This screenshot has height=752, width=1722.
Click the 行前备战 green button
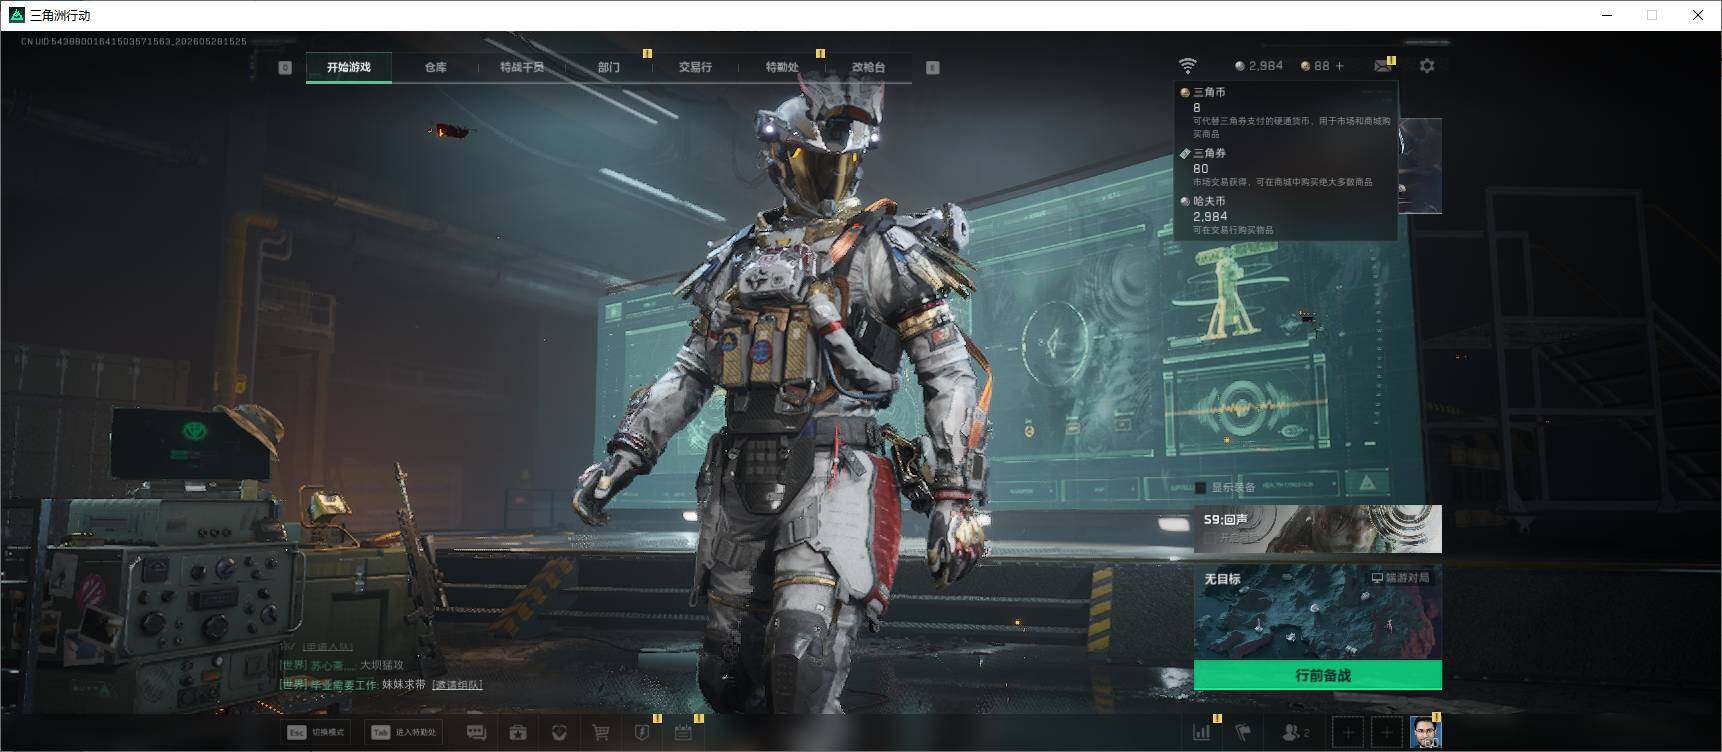1318,675
